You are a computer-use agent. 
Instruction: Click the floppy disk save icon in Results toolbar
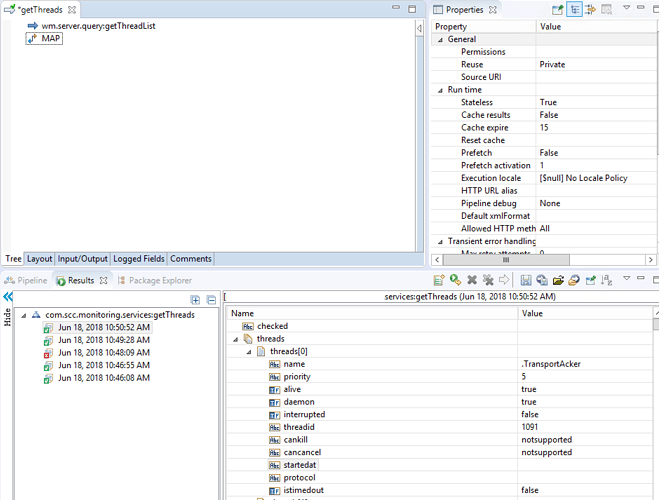(x=526, y=280)
